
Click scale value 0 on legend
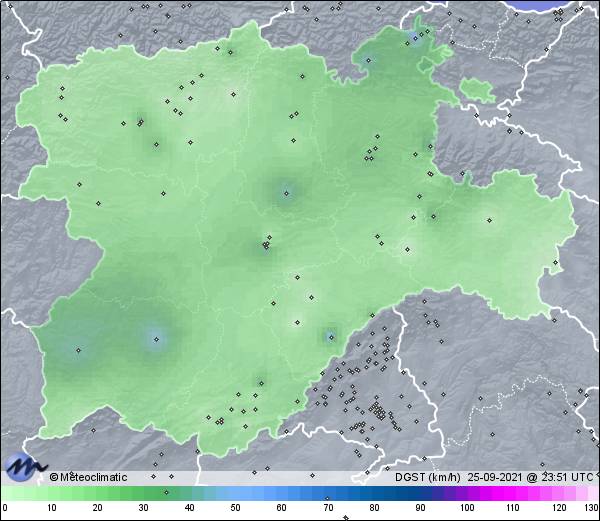tap(5, 508)
